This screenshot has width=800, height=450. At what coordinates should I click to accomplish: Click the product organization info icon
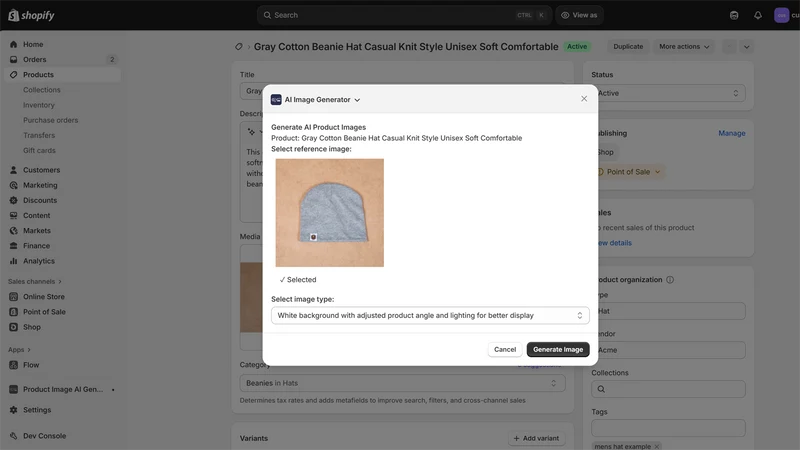point(670,280)
